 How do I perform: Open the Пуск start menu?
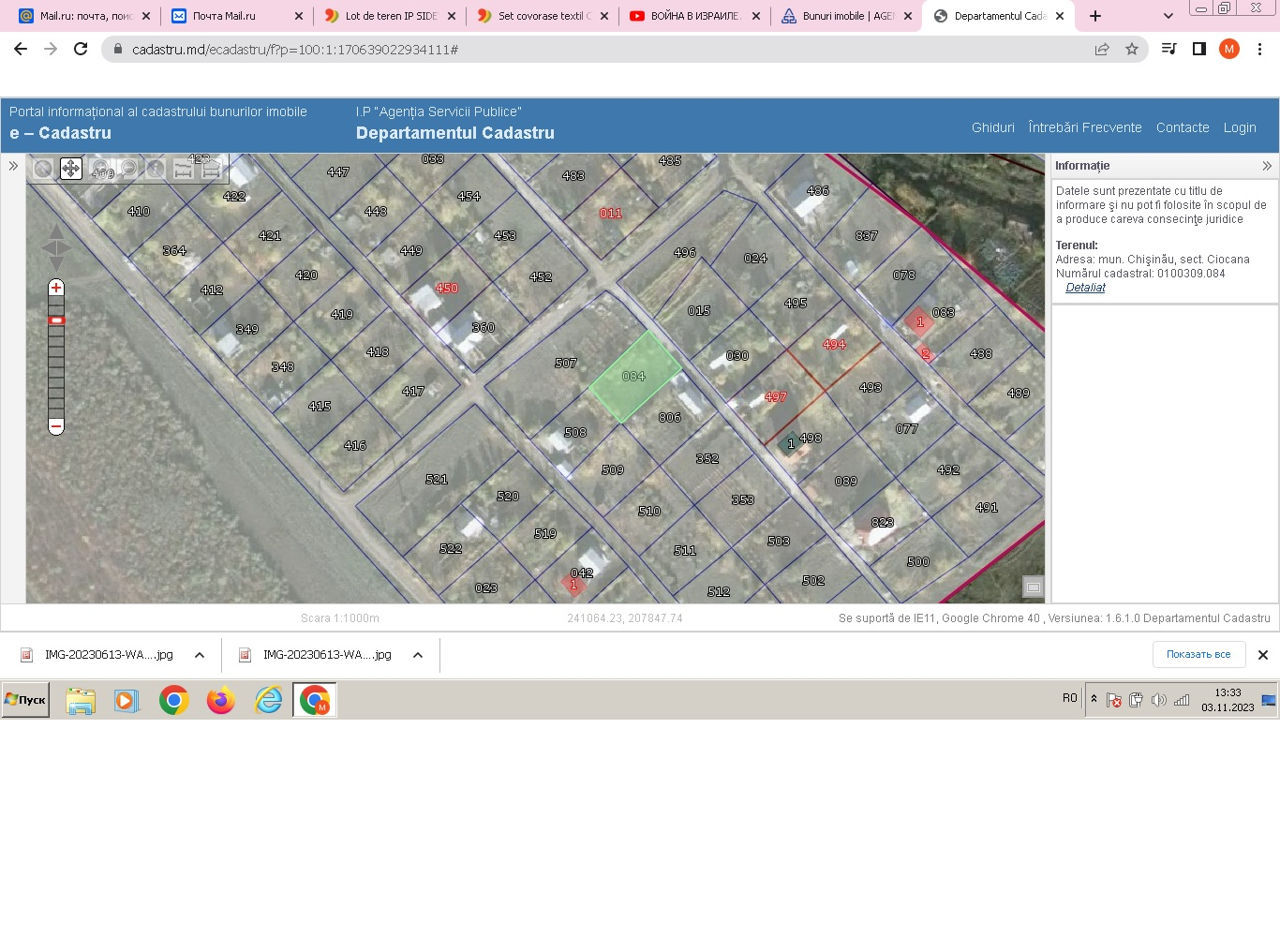(x=25, y=700)
